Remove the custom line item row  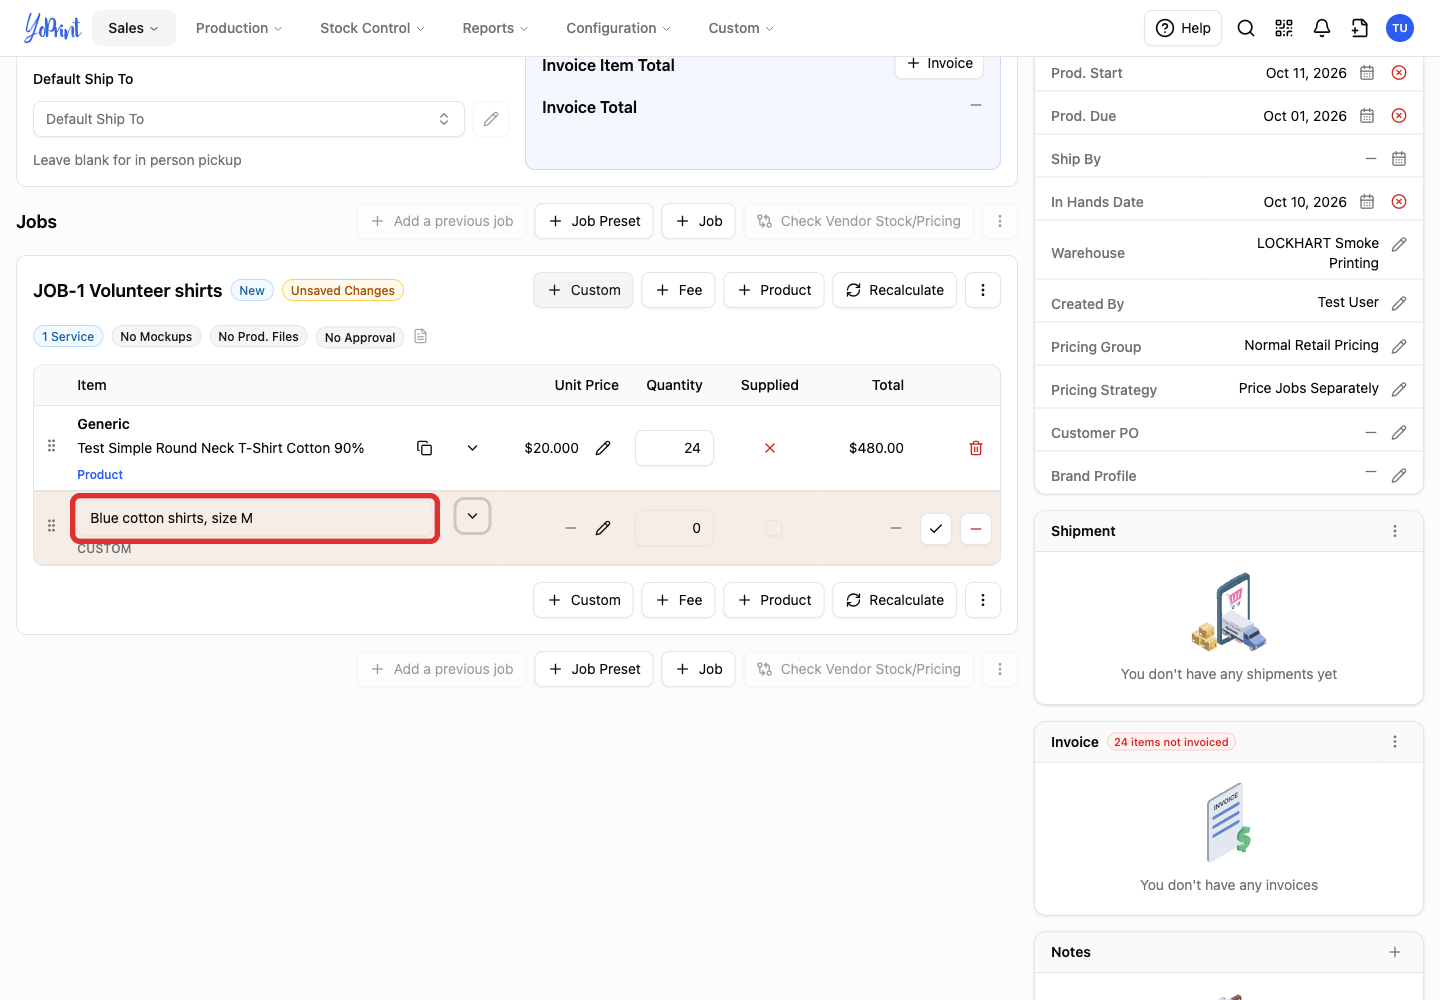click(976, 528)
